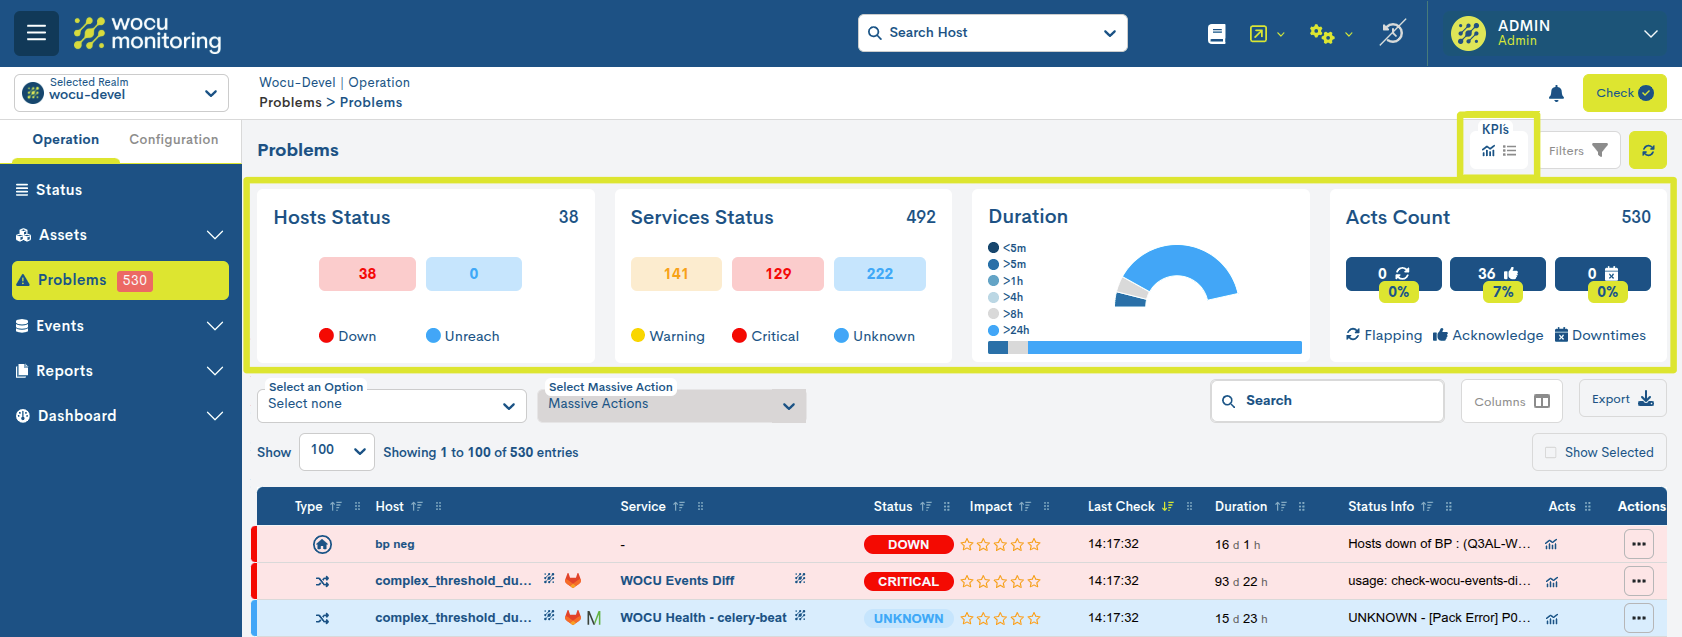The image size is (1682, 637).
Task: Switch KPIs to chart view icon
Action: (x=1488, y=151)
